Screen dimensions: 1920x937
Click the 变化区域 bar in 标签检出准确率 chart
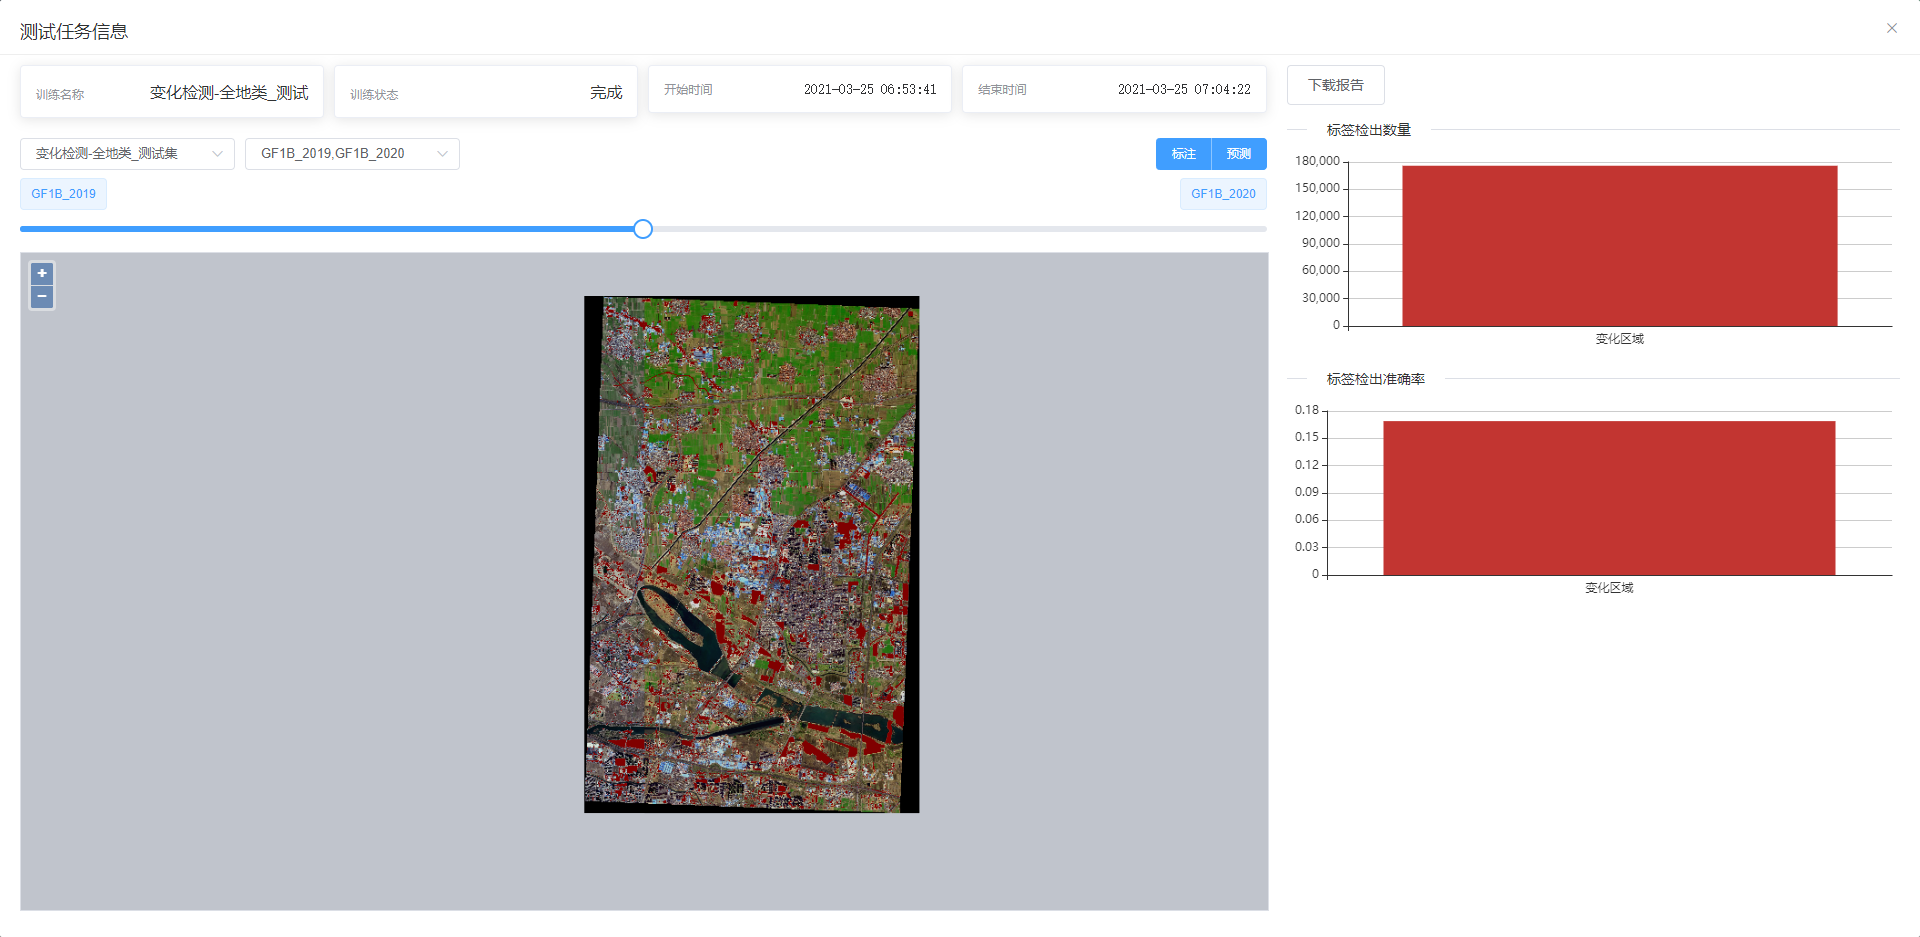pyautogui.click(x=1609, y=498)
